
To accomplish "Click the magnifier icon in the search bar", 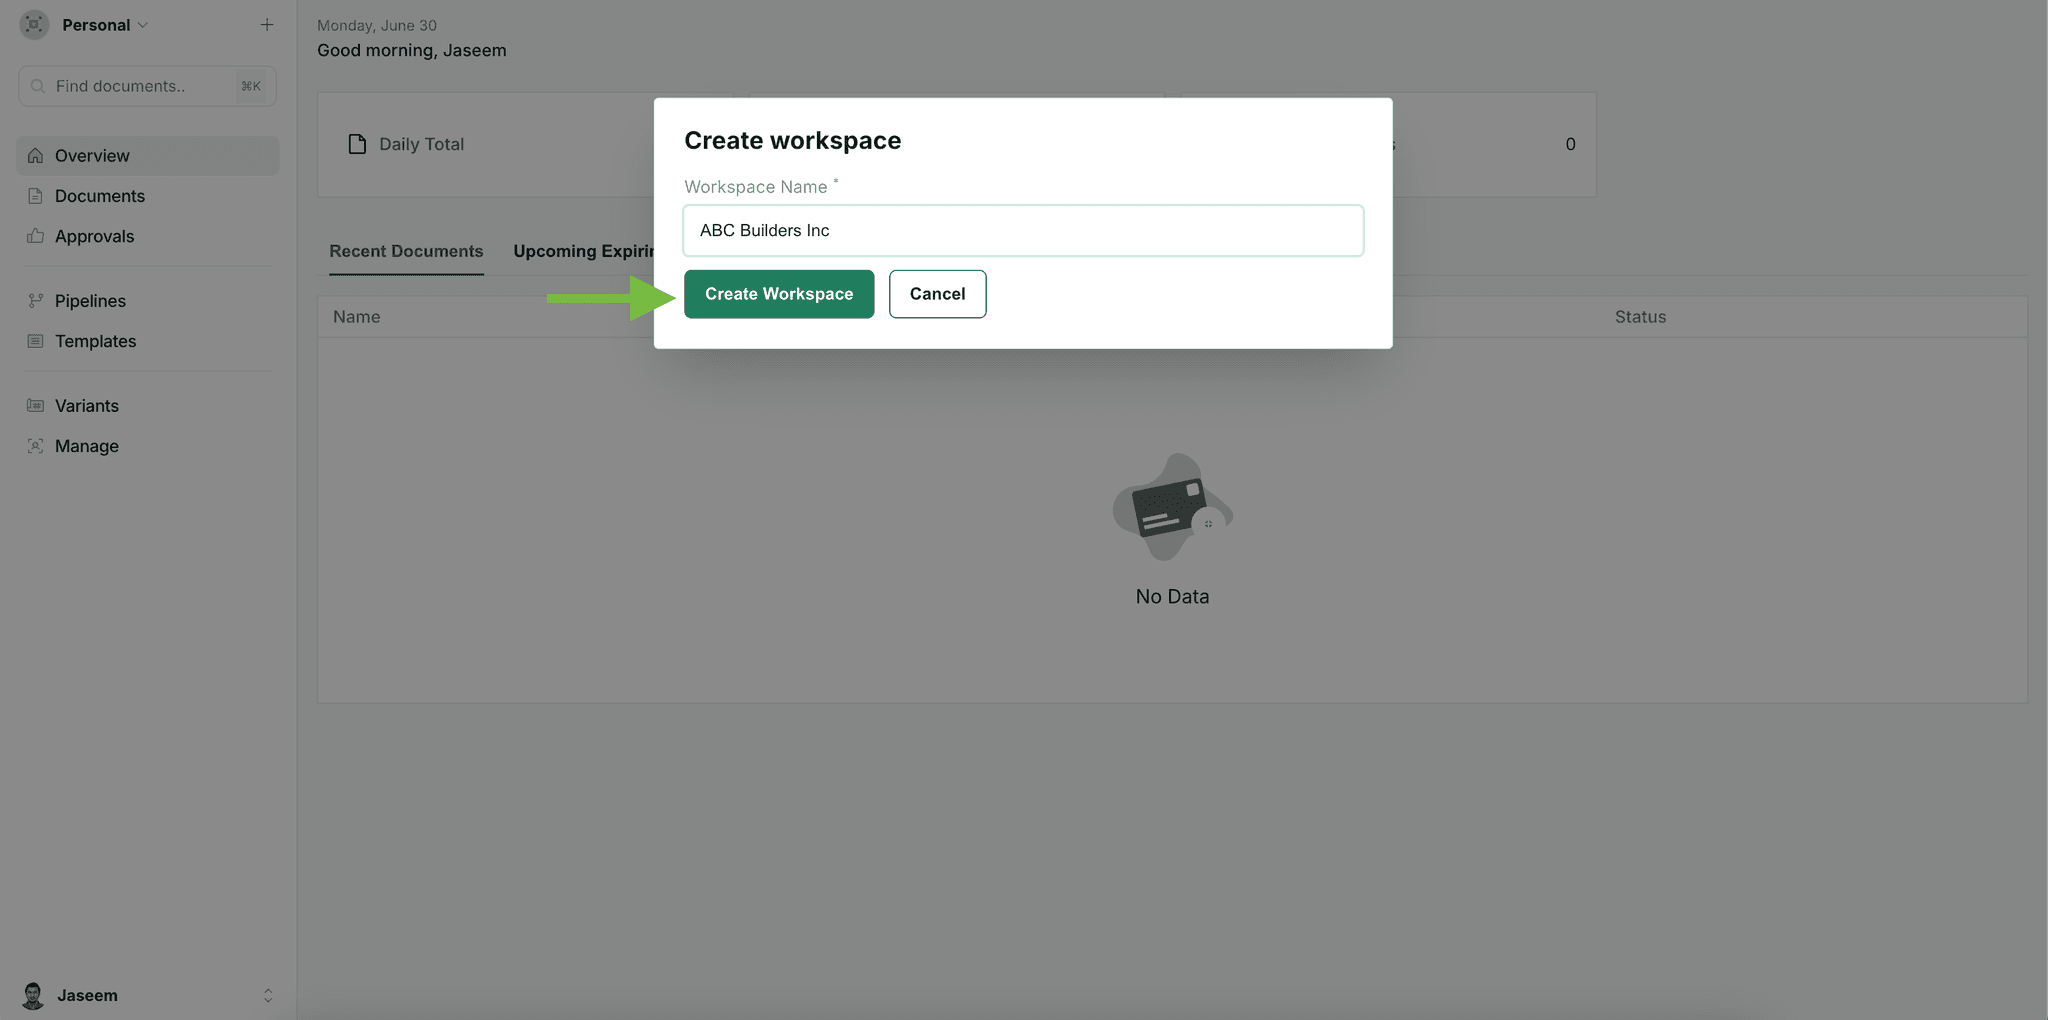I will pos(37,86).
